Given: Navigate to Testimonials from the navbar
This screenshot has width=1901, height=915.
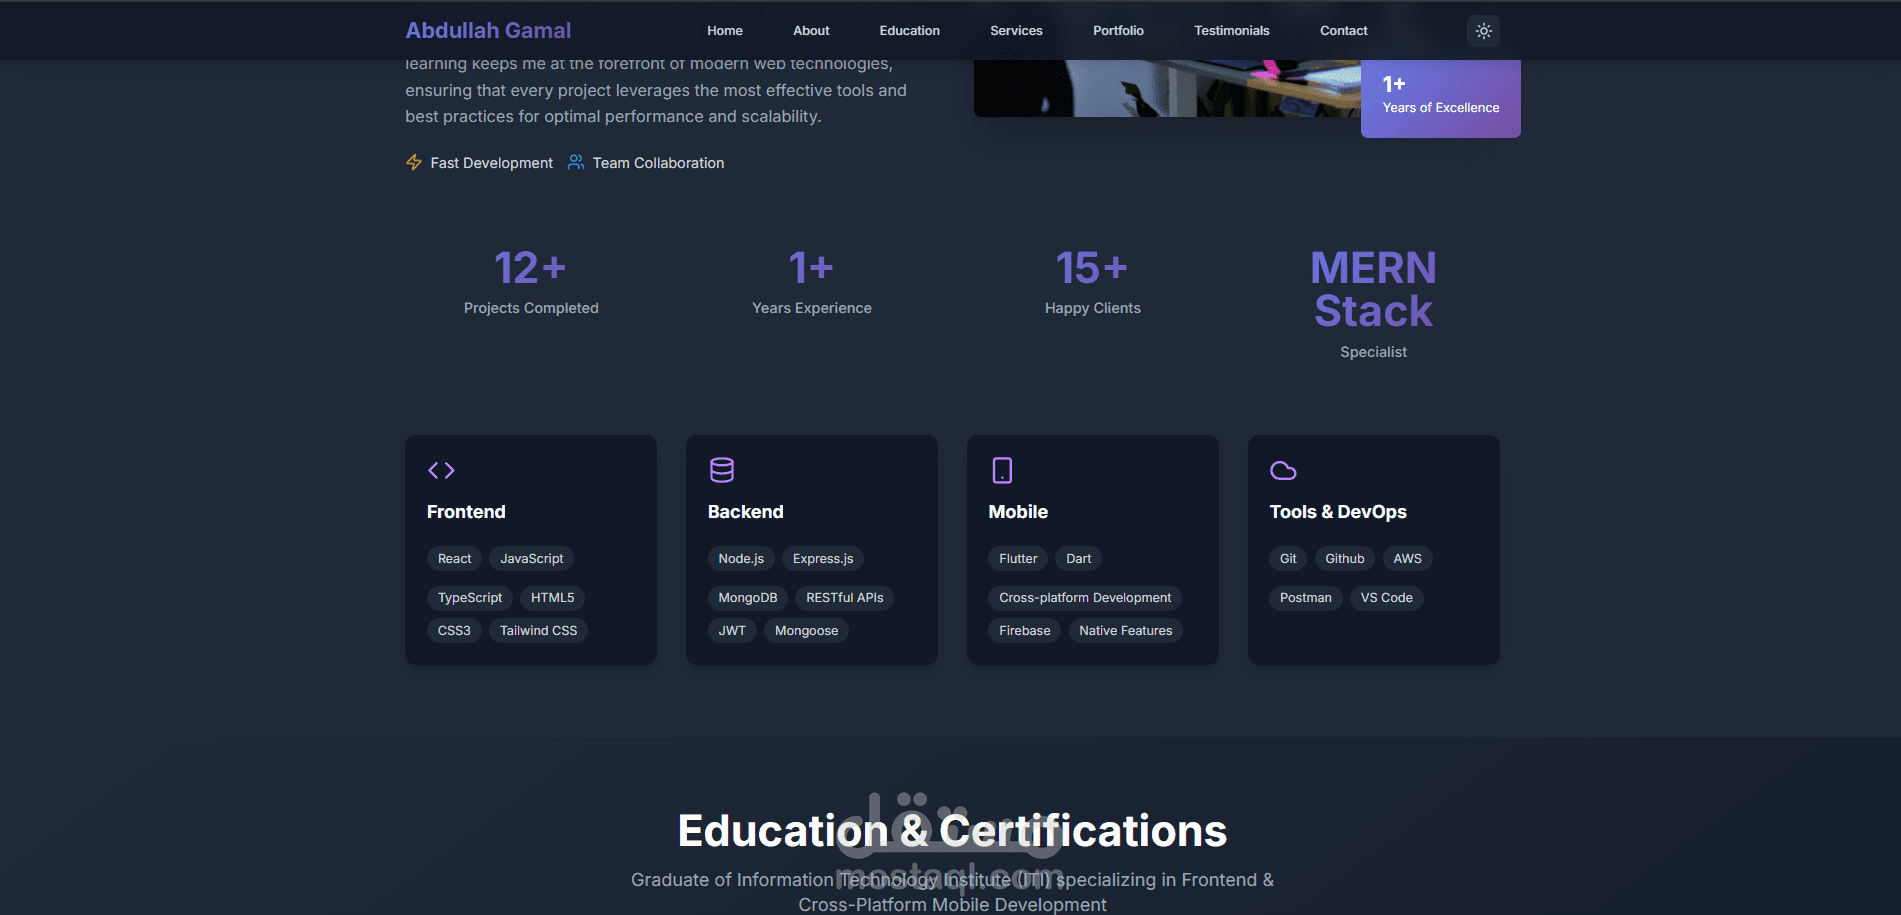Looking at the screenshot, I should click(1232, 31).
